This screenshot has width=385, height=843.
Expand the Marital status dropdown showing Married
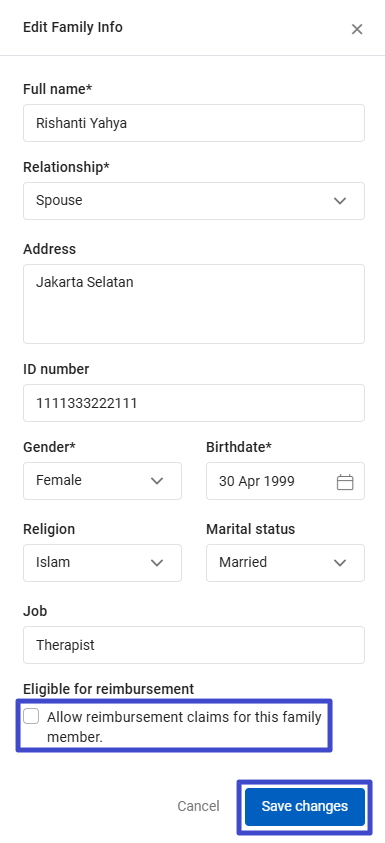[285, 563]
